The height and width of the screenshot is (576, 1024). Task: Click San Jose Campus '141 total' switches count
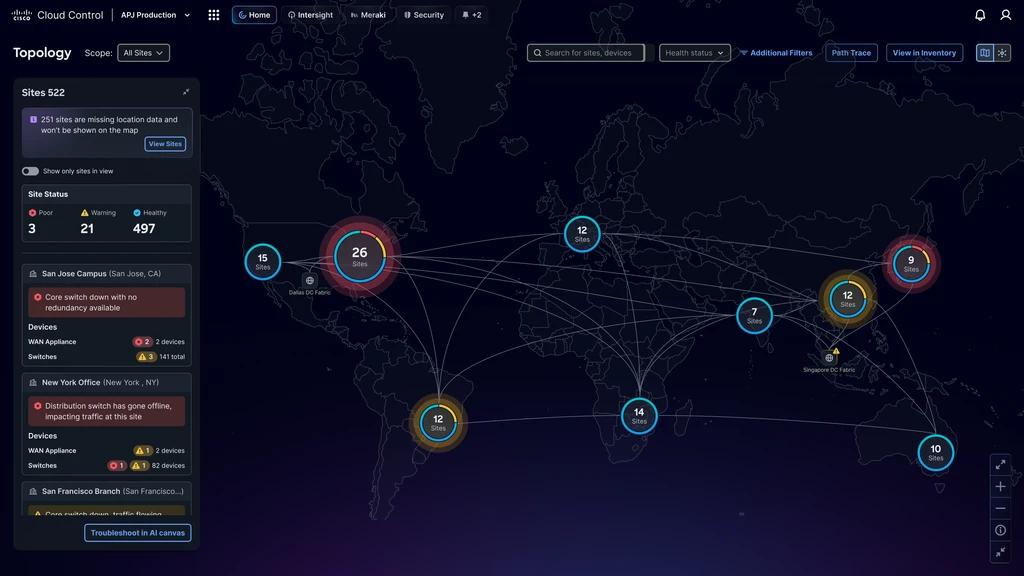point(172,357)
